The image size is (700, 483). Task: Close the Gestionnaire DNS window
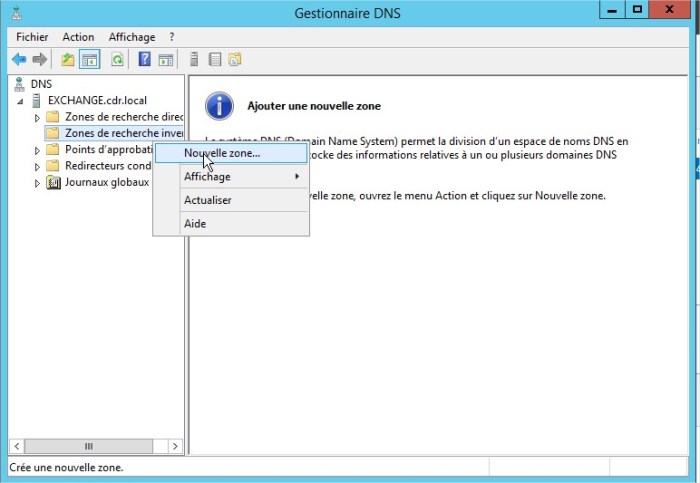pyautogui.click(x=670, y=10)
